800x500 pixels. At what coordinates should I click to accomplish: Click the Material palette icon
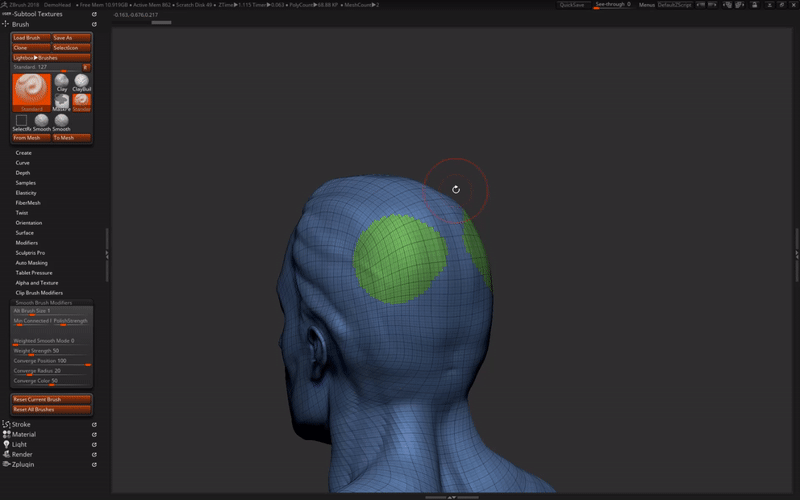point(6,434)
